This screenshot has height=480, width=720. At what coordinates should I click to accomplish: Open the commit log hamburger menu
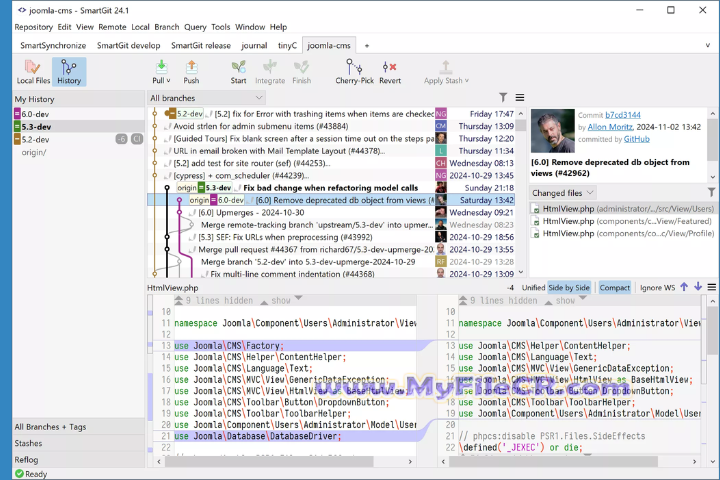(x=520, y=97)
